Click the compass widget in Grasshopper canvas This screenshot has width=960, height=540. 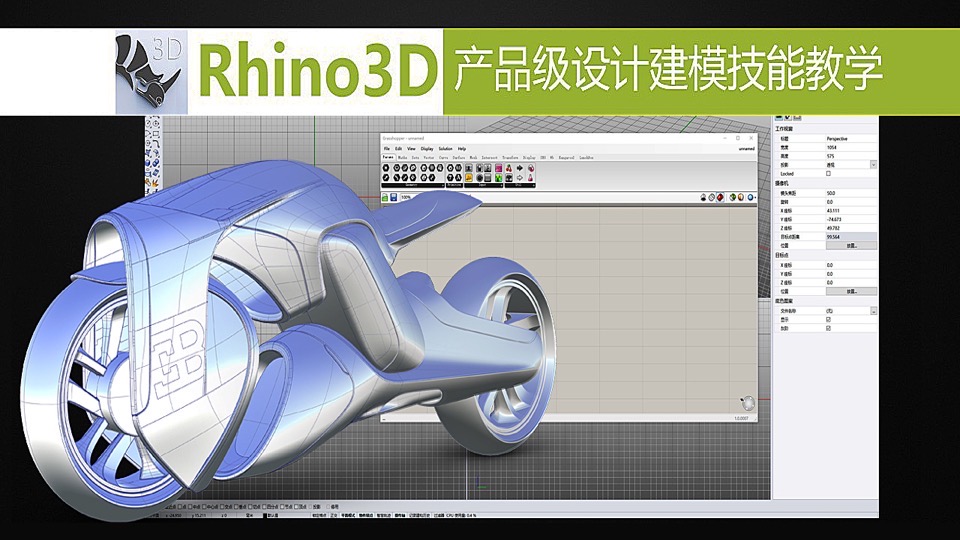point(748,402)
